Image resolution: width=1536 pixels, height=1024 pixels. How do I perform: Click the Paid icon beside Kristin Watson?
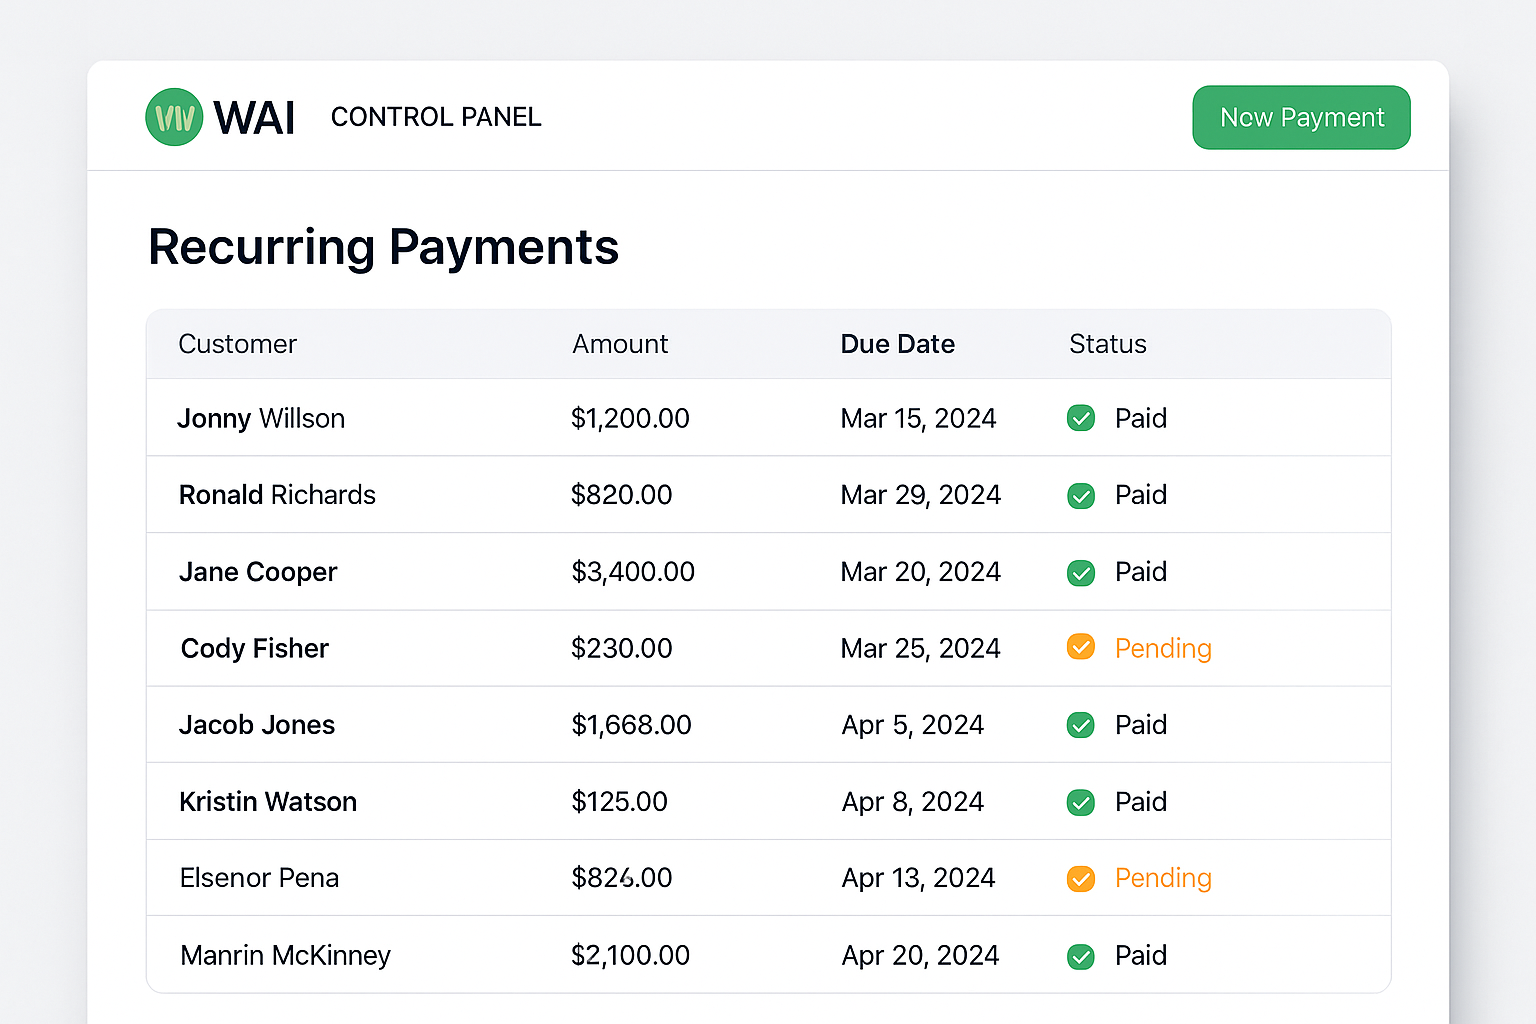tap(1081, 802)
